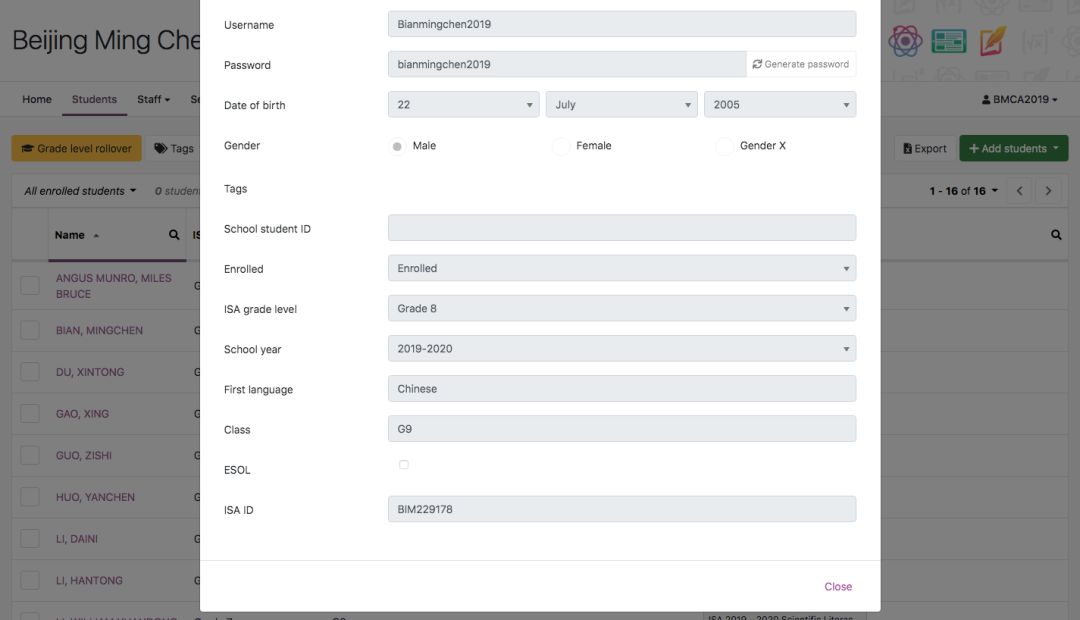Go to next page arrow
The width and height of the screenshot is (1080, 620).
[1048, 191]
